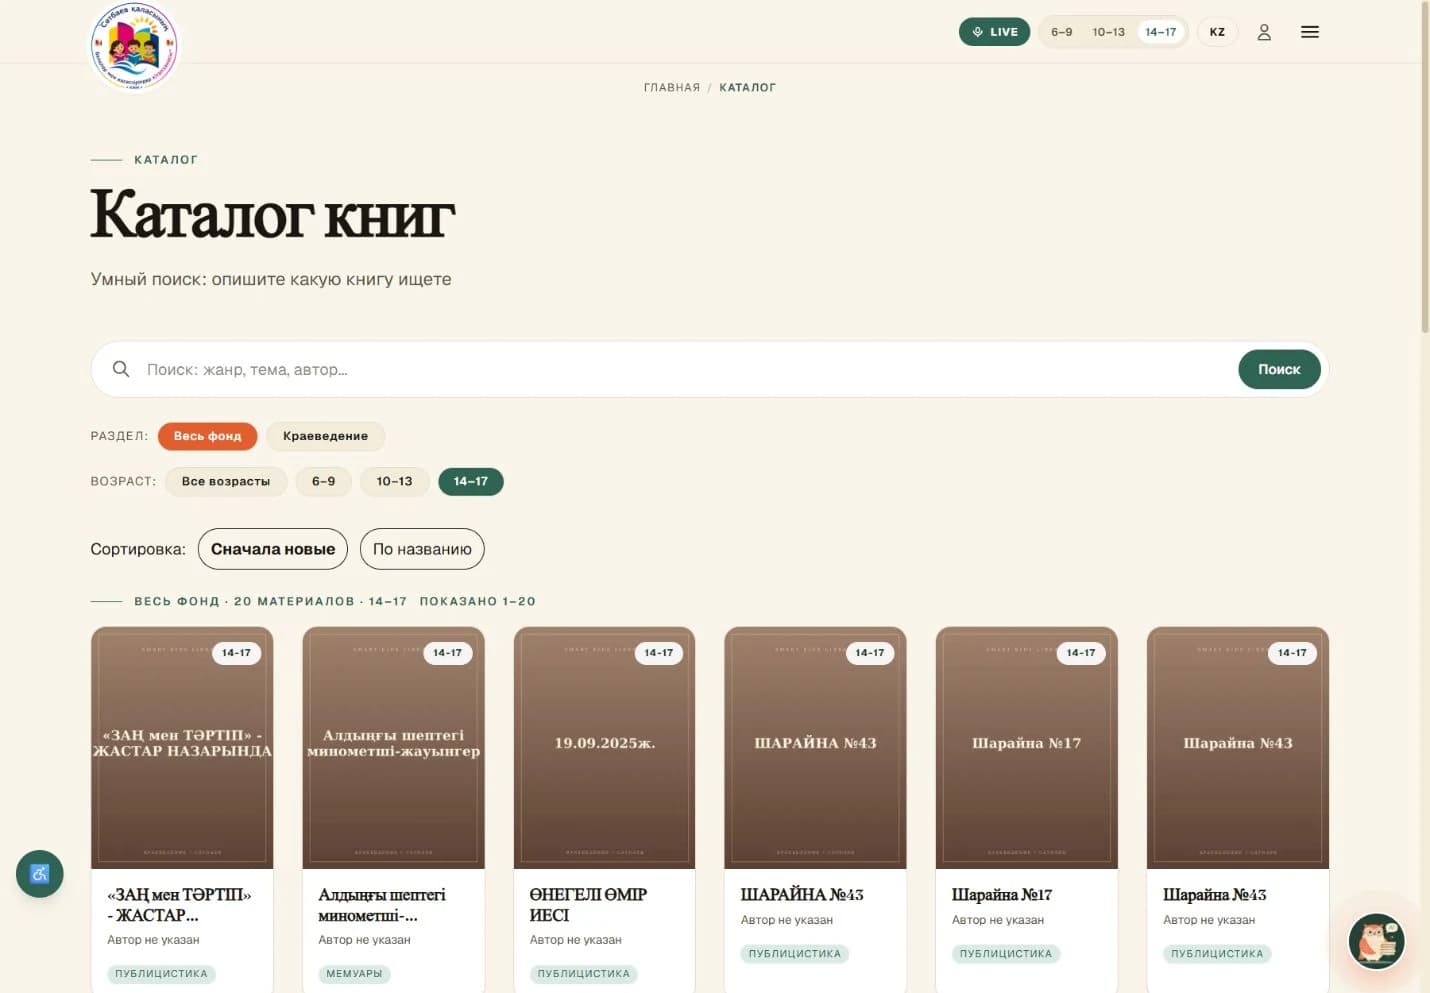Open the accessibility widget button
The width and height of the screenshot is (1430, 993).
point(40,874)
